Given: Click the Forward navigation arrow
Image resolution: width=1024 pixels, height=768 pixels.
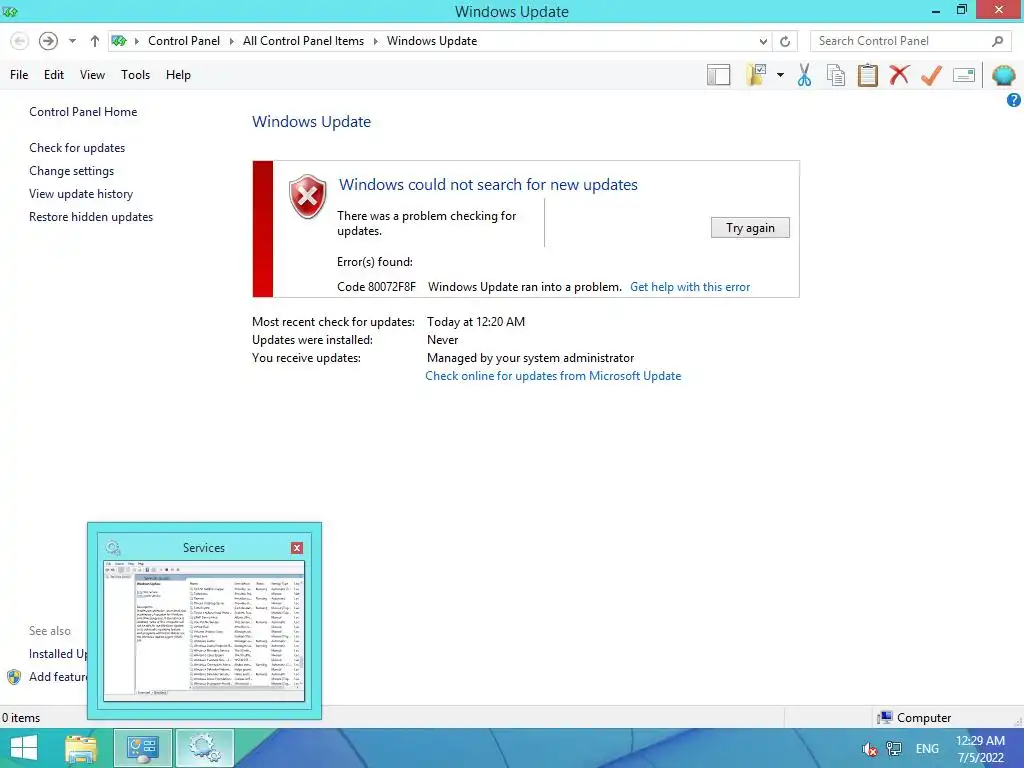Looking at the screenshot, I should [48, 41].
